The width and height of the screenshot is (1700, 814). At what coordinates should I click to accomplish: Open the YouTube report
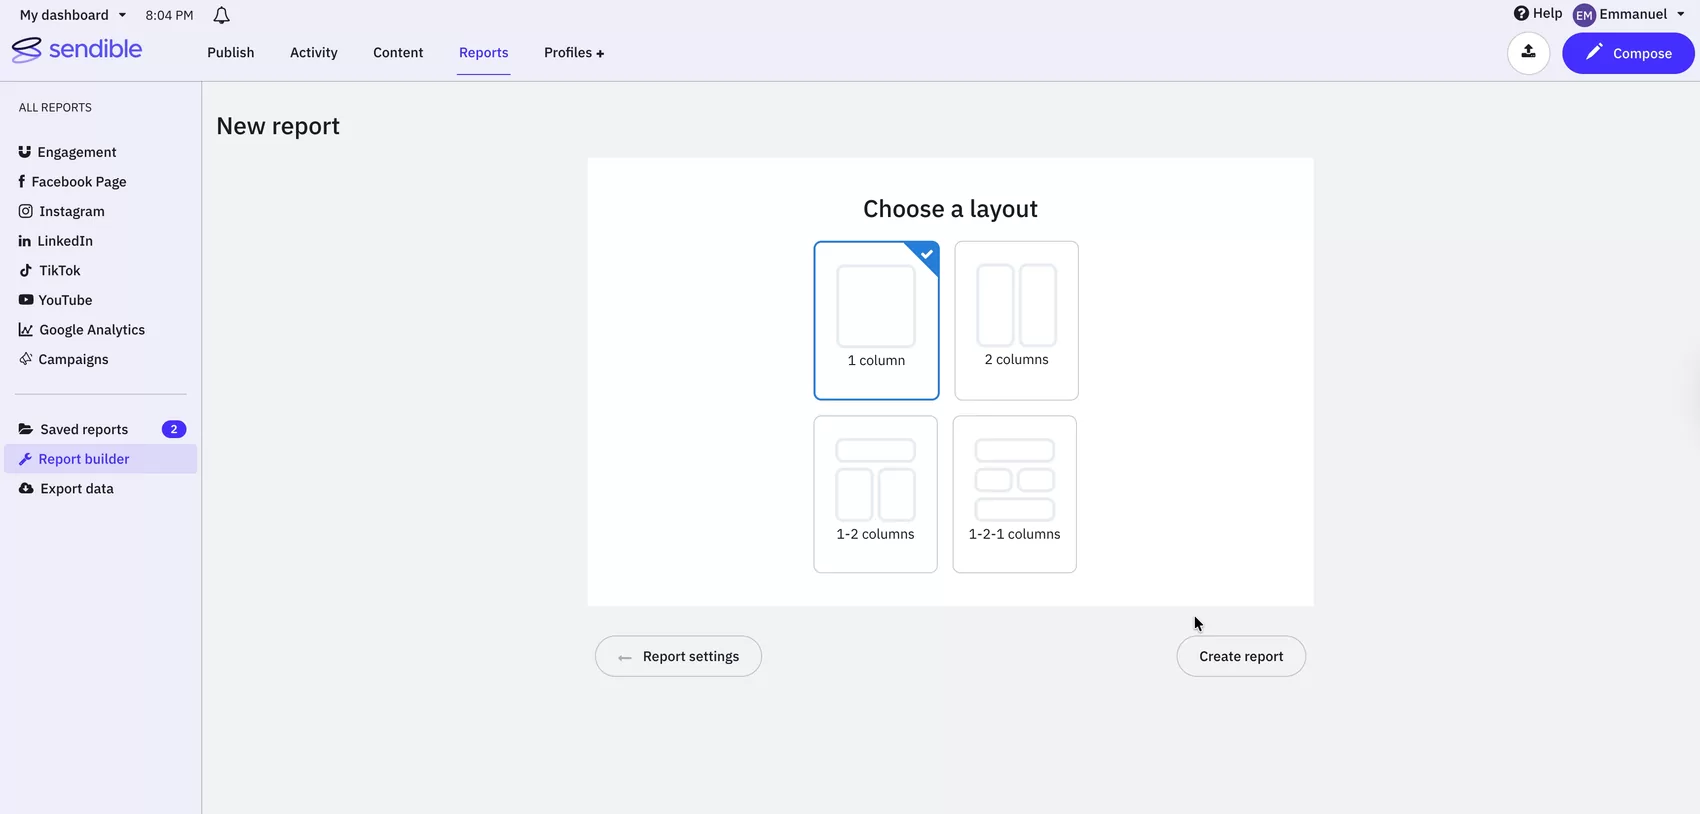click(65, 300)
